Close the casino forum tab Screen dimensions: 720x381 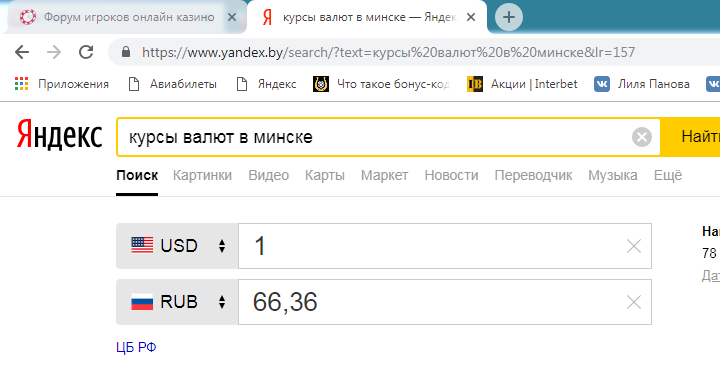(x=232, y=17)
